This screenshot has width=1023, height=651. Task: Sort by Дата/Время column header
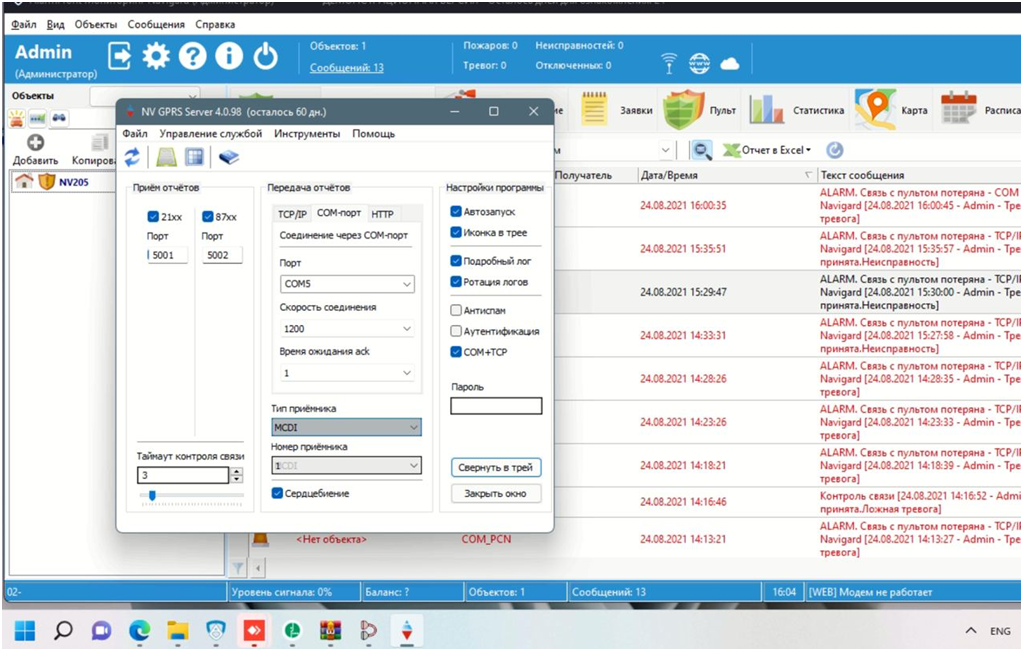click(725, 175)
